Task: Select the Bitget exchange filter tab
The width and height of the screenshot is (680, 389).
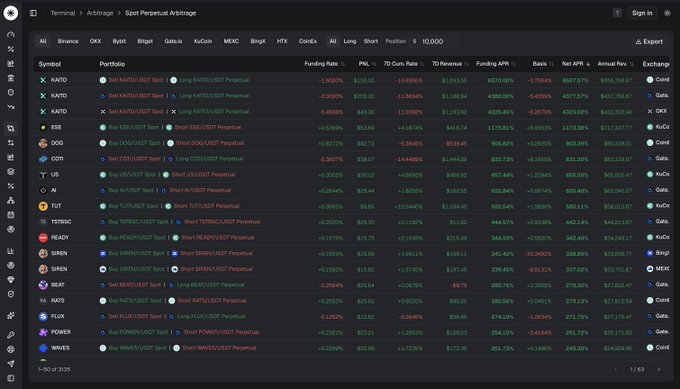Action: (145, 41)
